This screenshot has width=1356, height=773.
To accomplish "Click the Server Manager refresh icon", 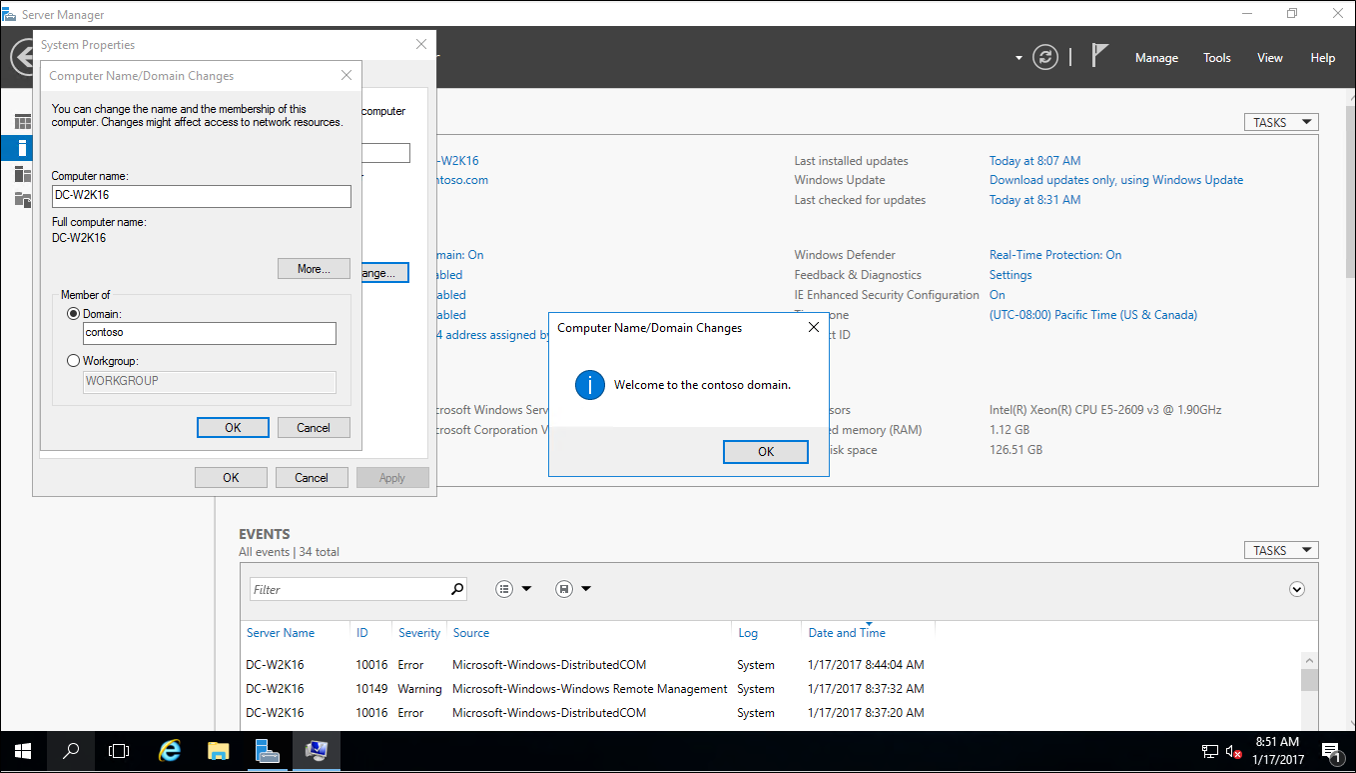I will 1045,57.
